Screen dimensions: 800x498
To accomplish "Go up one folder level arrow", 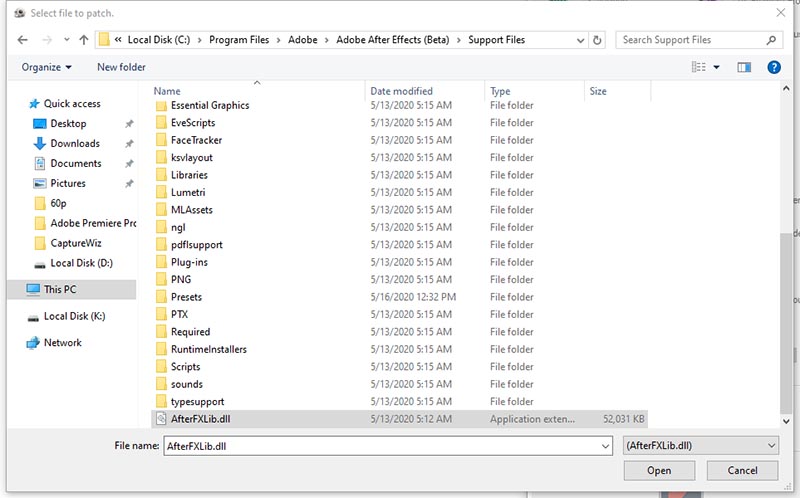I will [x=84, y=40].
